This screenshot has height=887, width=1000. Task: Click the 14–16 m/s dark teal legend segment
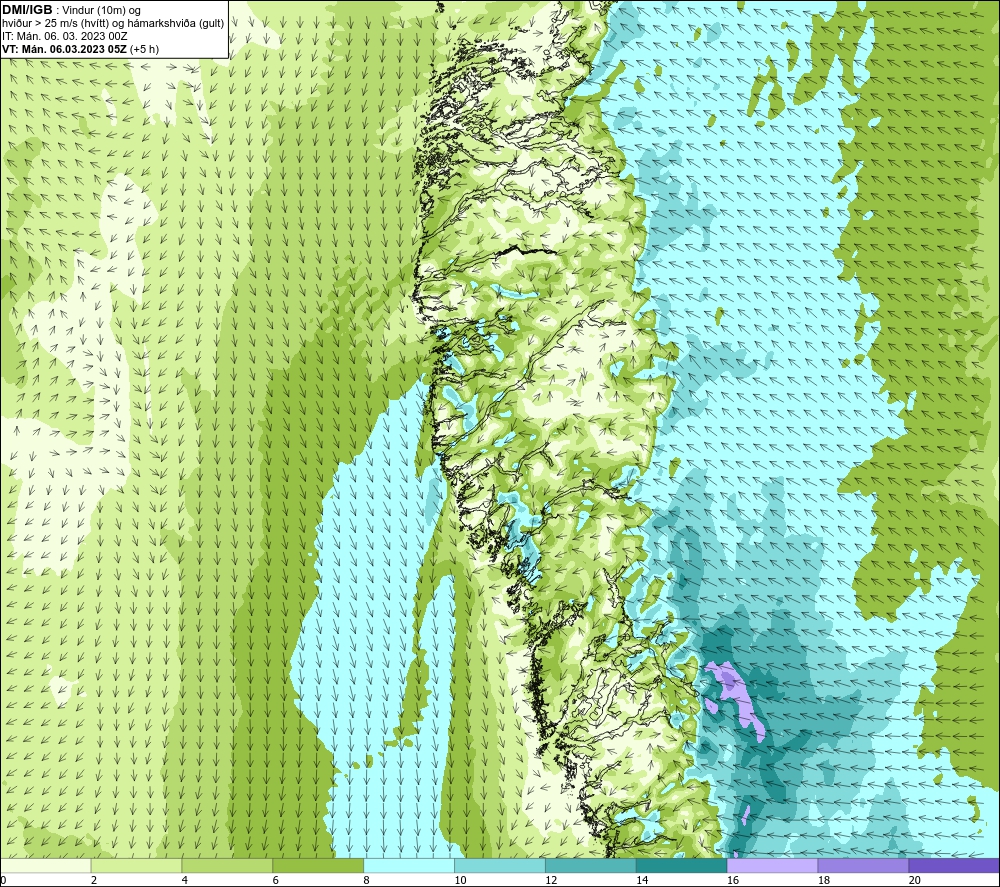tap(682, 865)
